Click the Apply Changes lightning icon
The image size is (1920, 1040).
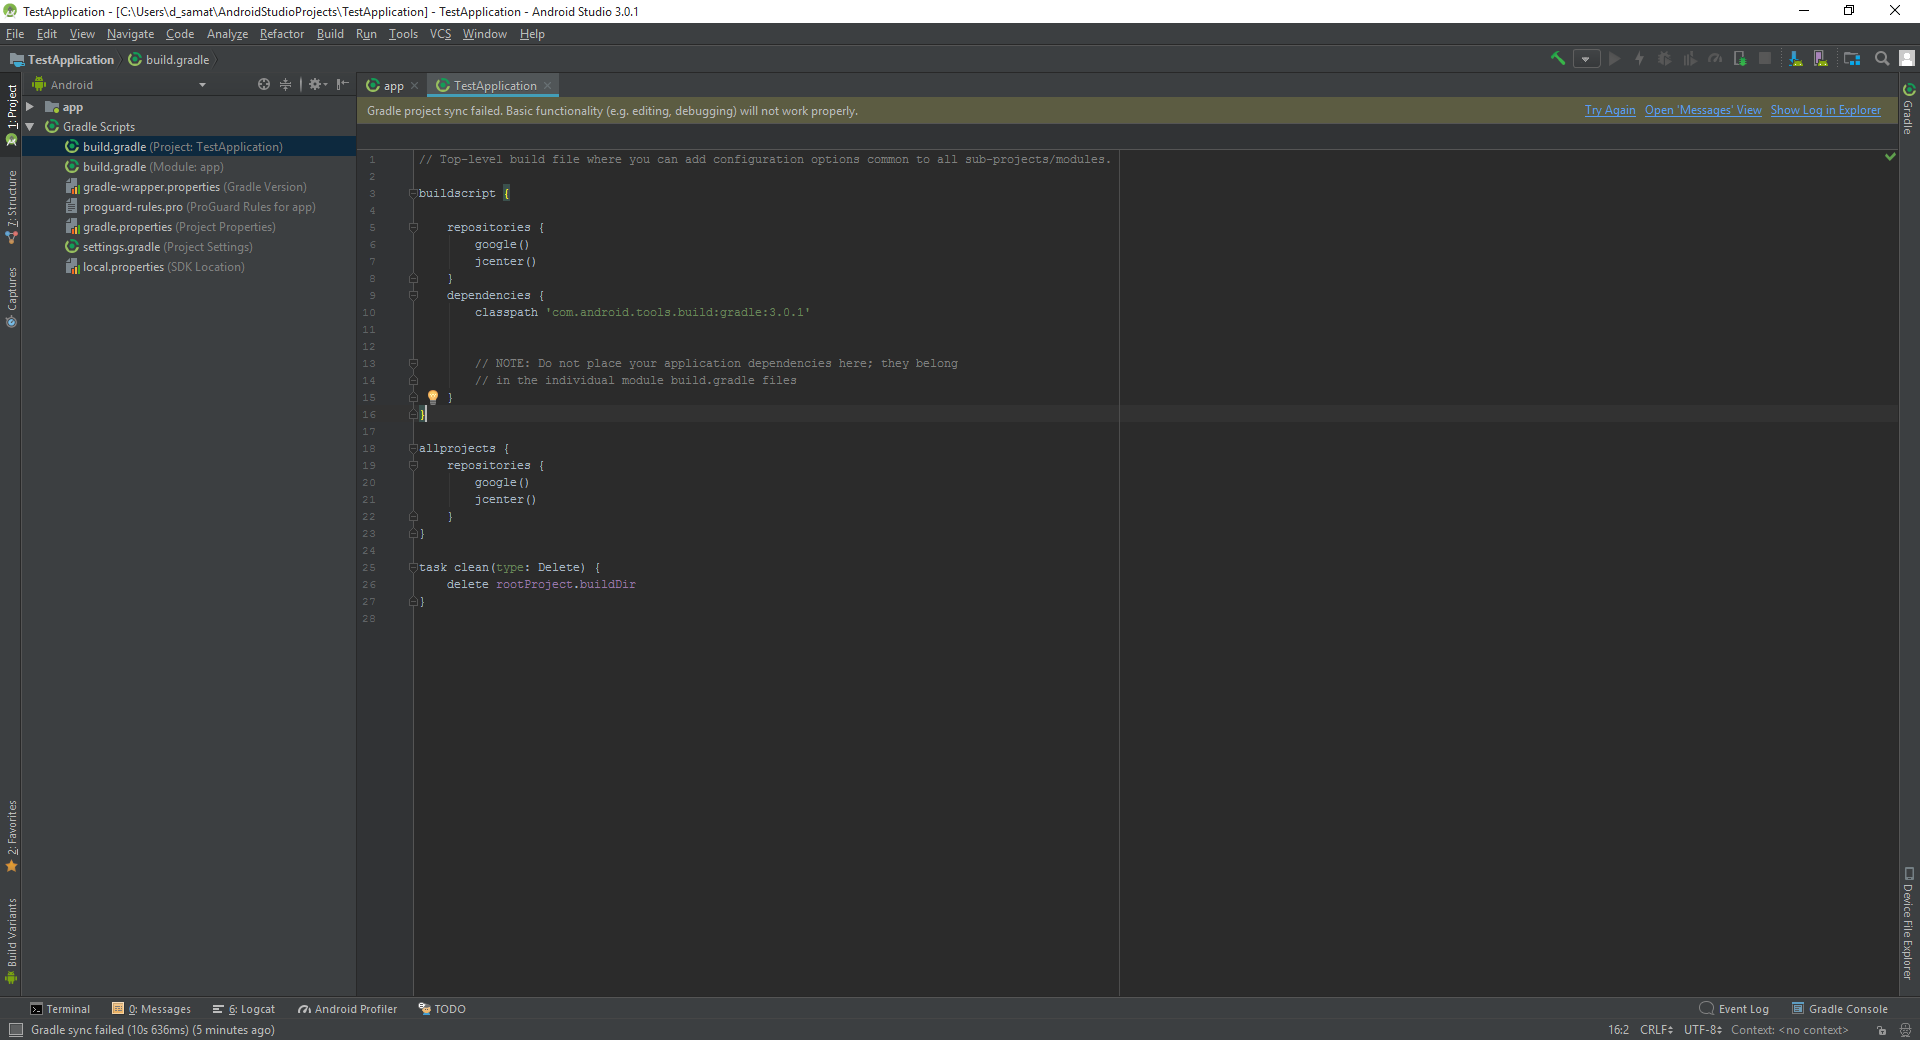1639,59
